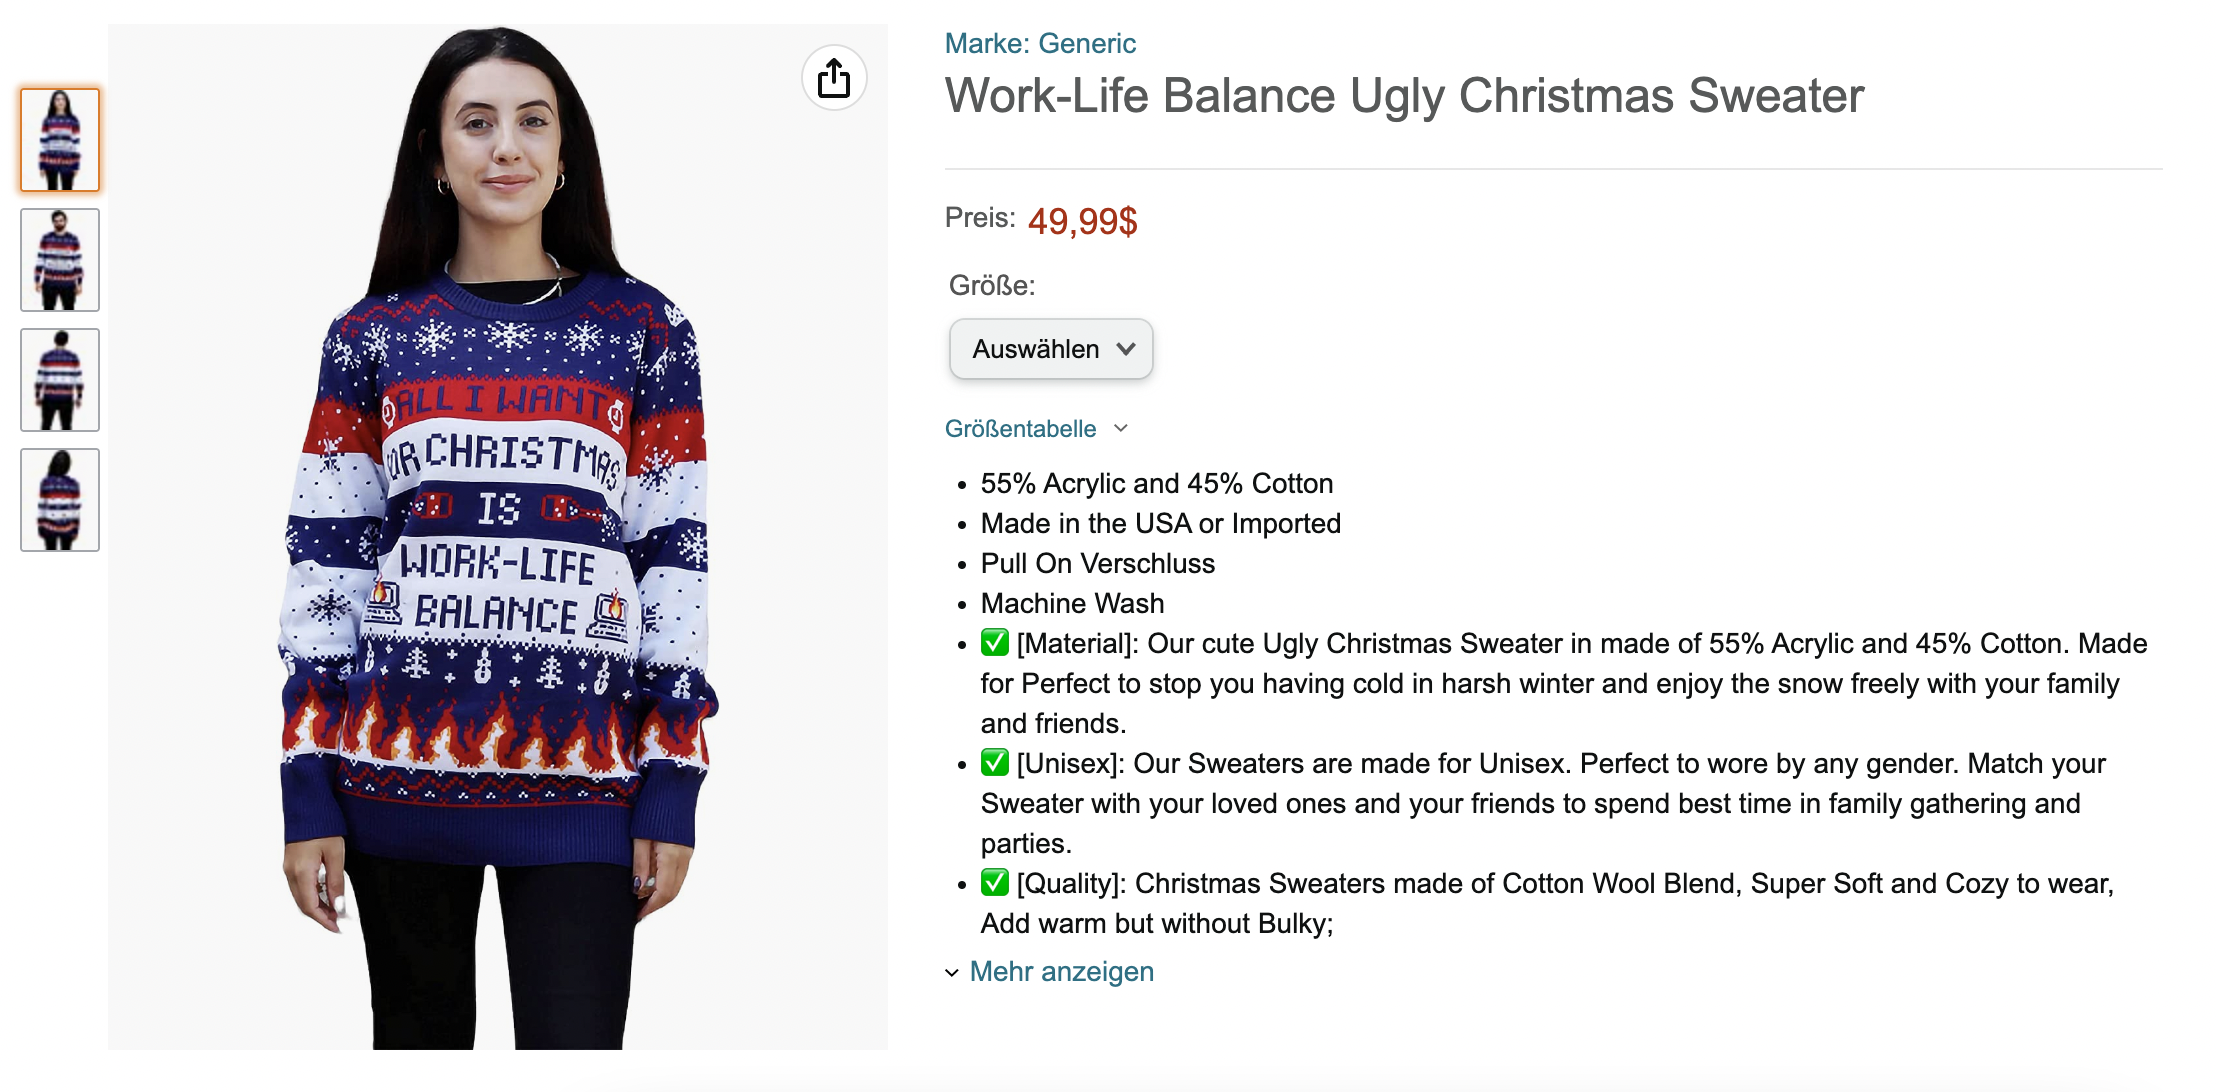2216x1092 pixels.
Task: Expand the chevron next to Größentabelle
Action: click(x=1121, y=428)
